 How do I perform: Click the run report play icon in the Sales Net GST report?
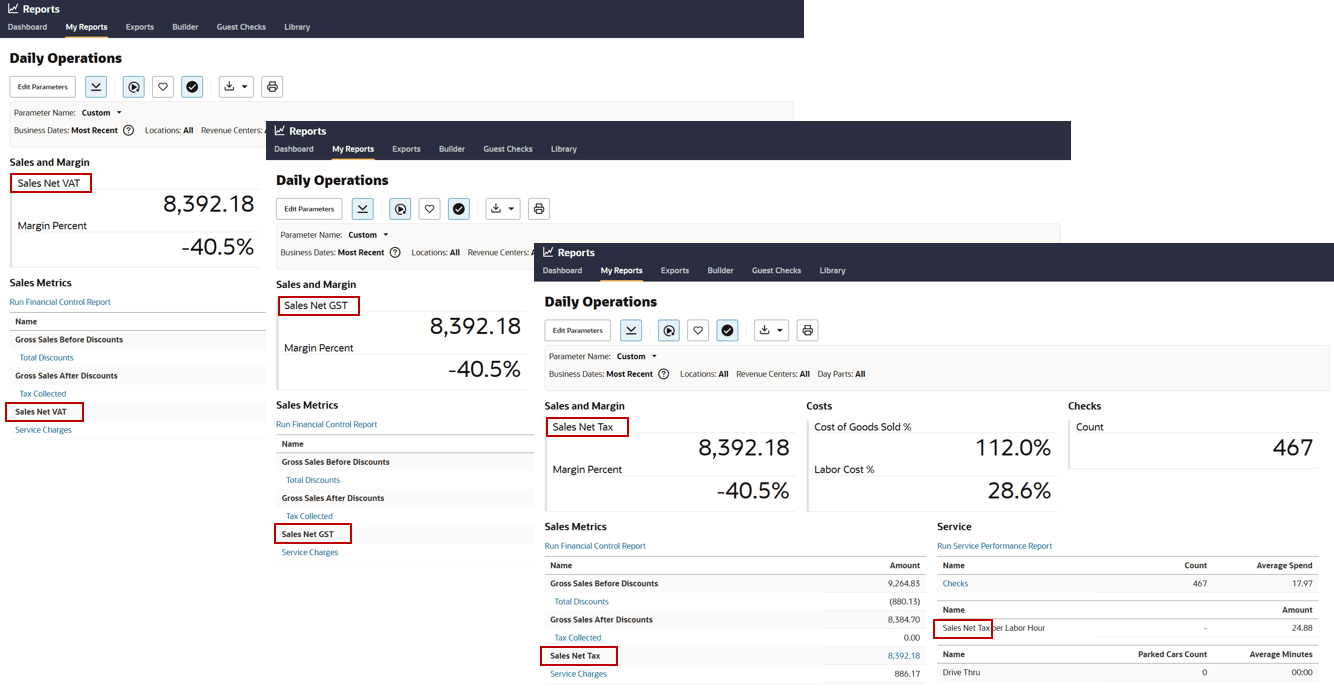(400, 209)
